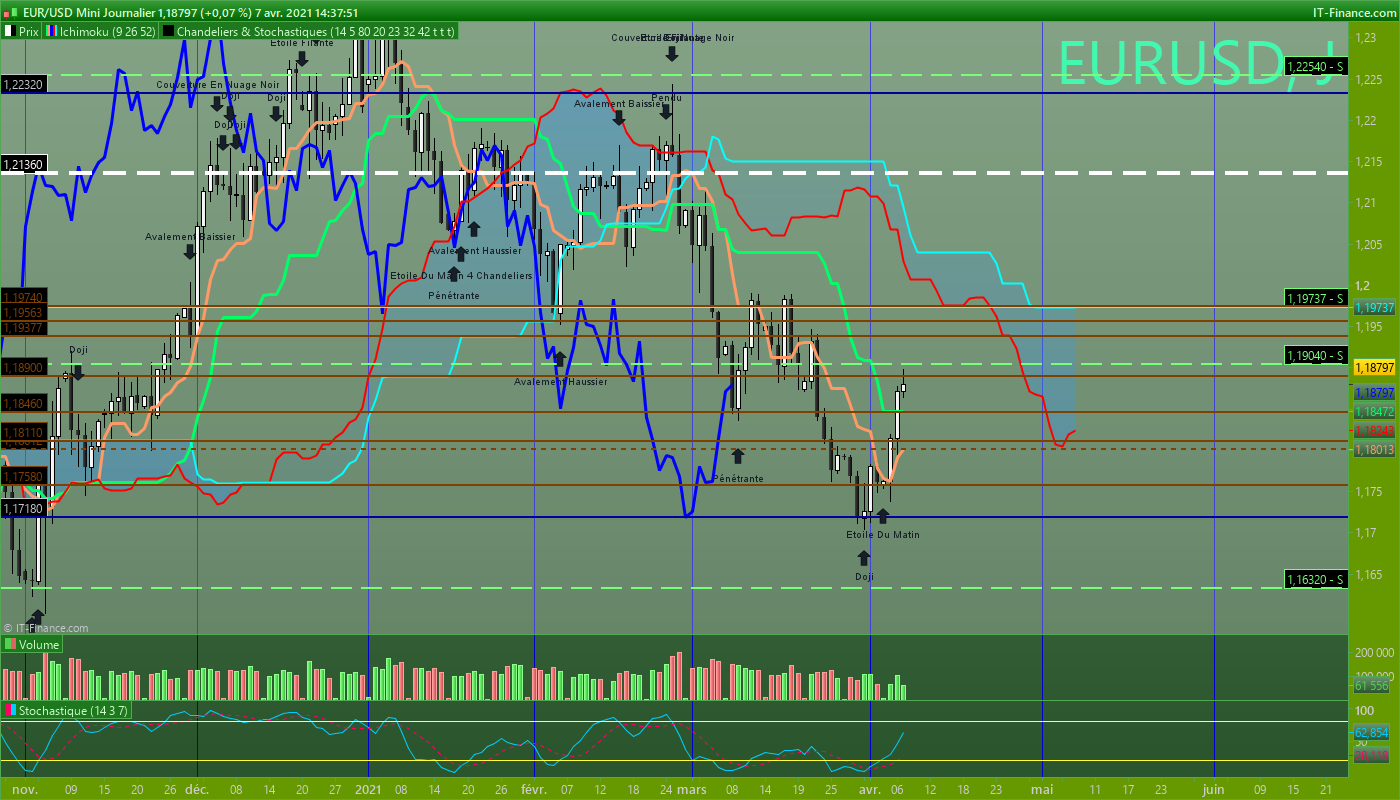This screenshot has height=800, width=1400.
Task: Click the candlestick icon beside EUR/USD title
Action: coord(11,12)
